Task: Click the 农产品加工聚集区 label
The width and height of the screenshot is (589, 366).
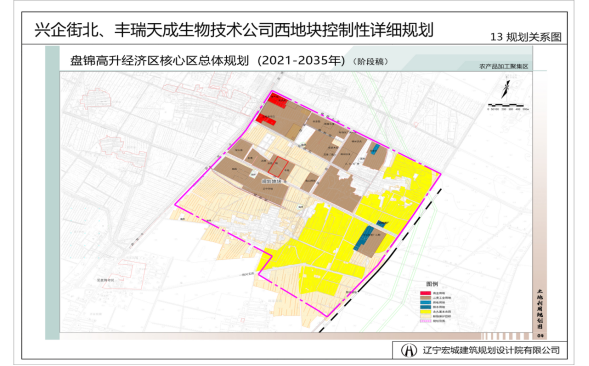Action: coord(503,67)
